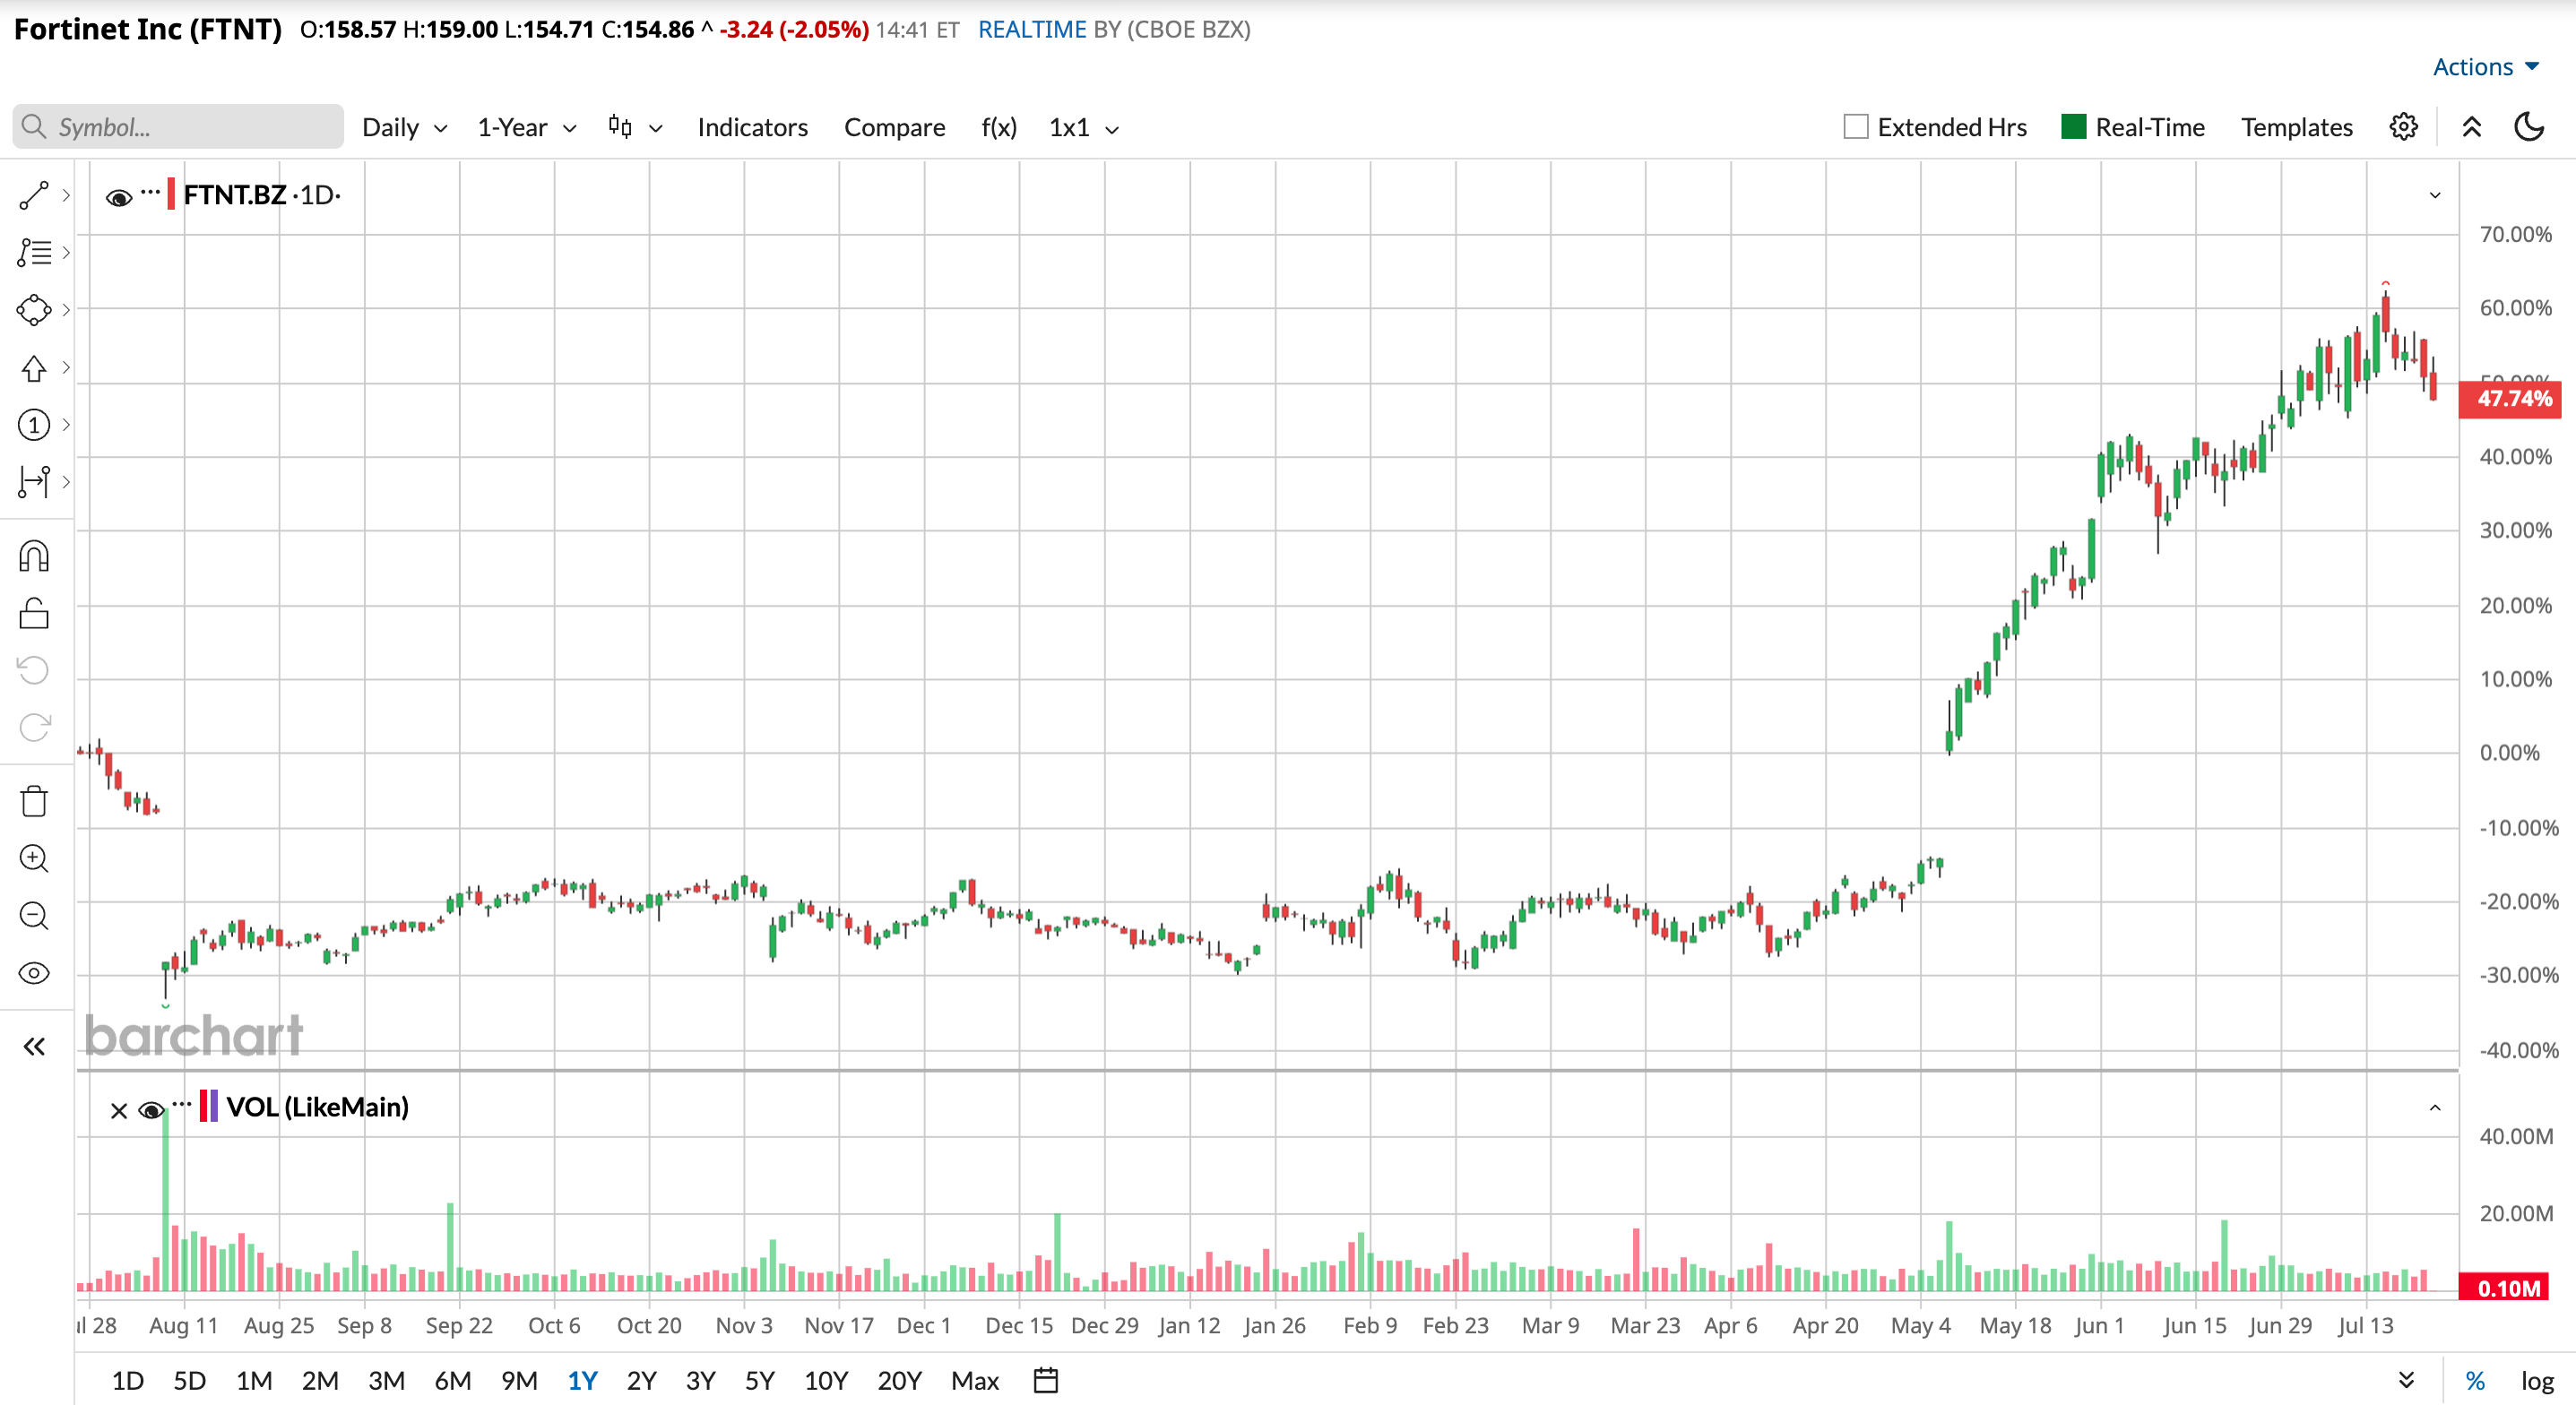
Task: Toggle percent scale mode
Action: tap(2475, 1380)
